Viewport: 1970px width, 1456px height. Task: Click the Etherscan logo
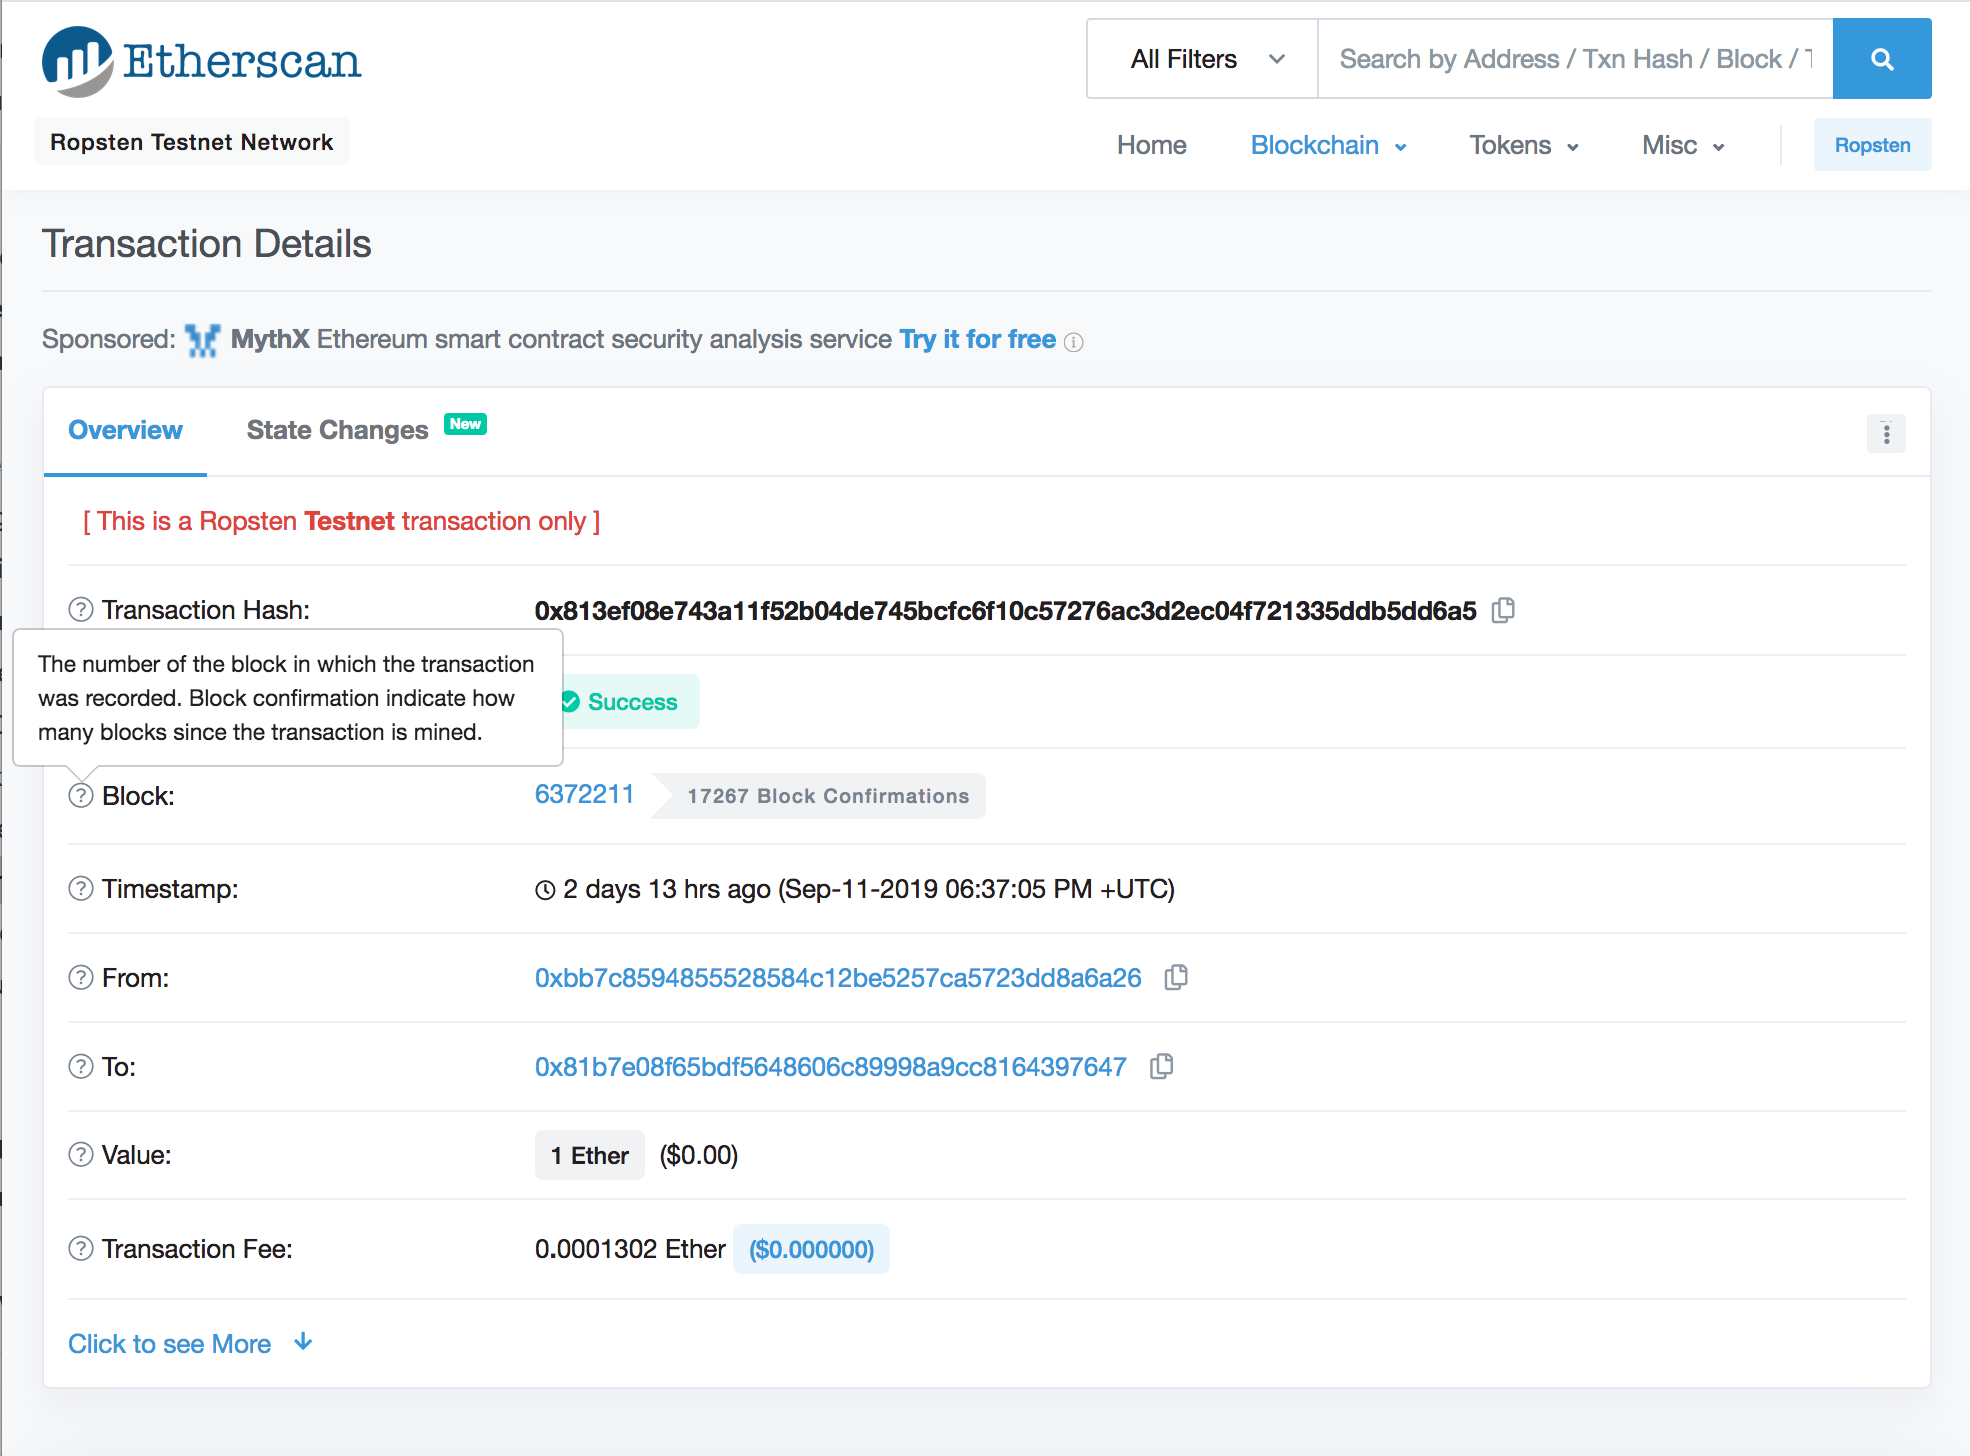[x=201, y=61]
